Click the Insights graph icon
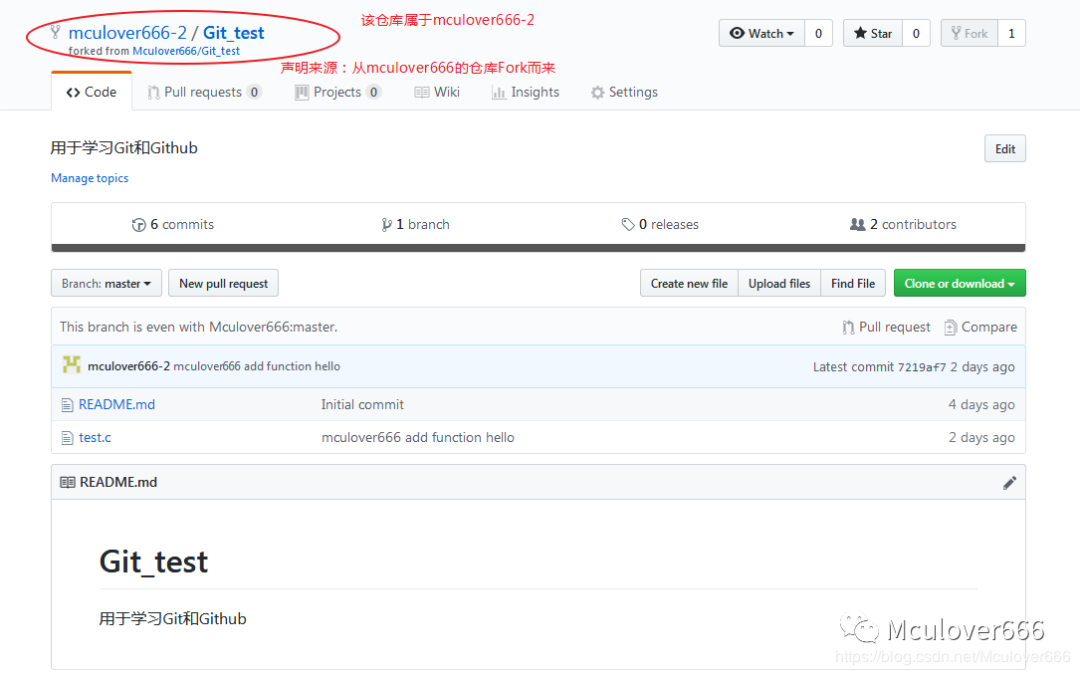The height and width of the screenshot is (675, 1080). [x=499, y=92]
